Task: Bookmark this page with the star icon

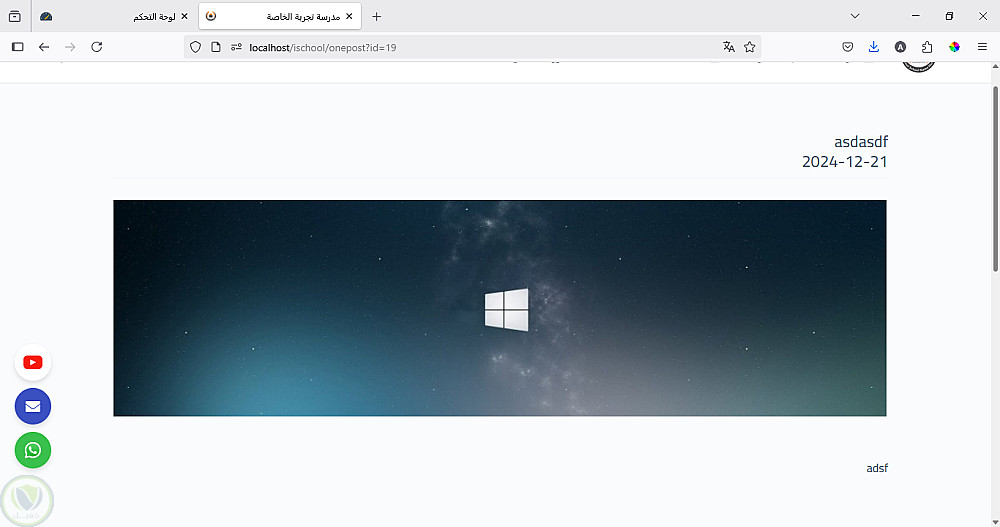Action: coord(749,47)
